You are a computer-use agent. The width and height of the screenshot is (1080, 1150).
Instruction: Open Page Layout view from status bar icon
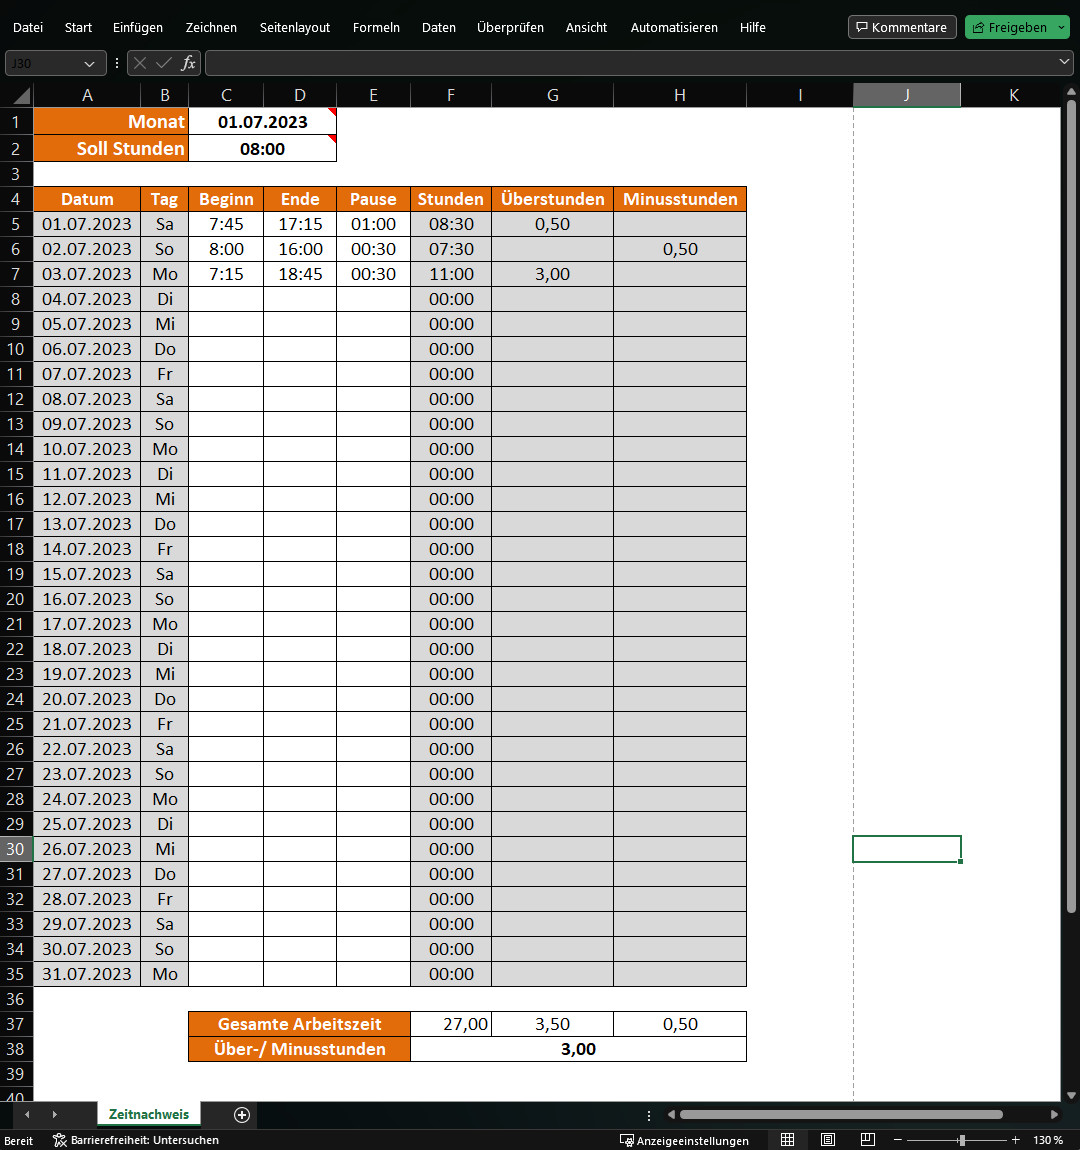pos(827,1139)
